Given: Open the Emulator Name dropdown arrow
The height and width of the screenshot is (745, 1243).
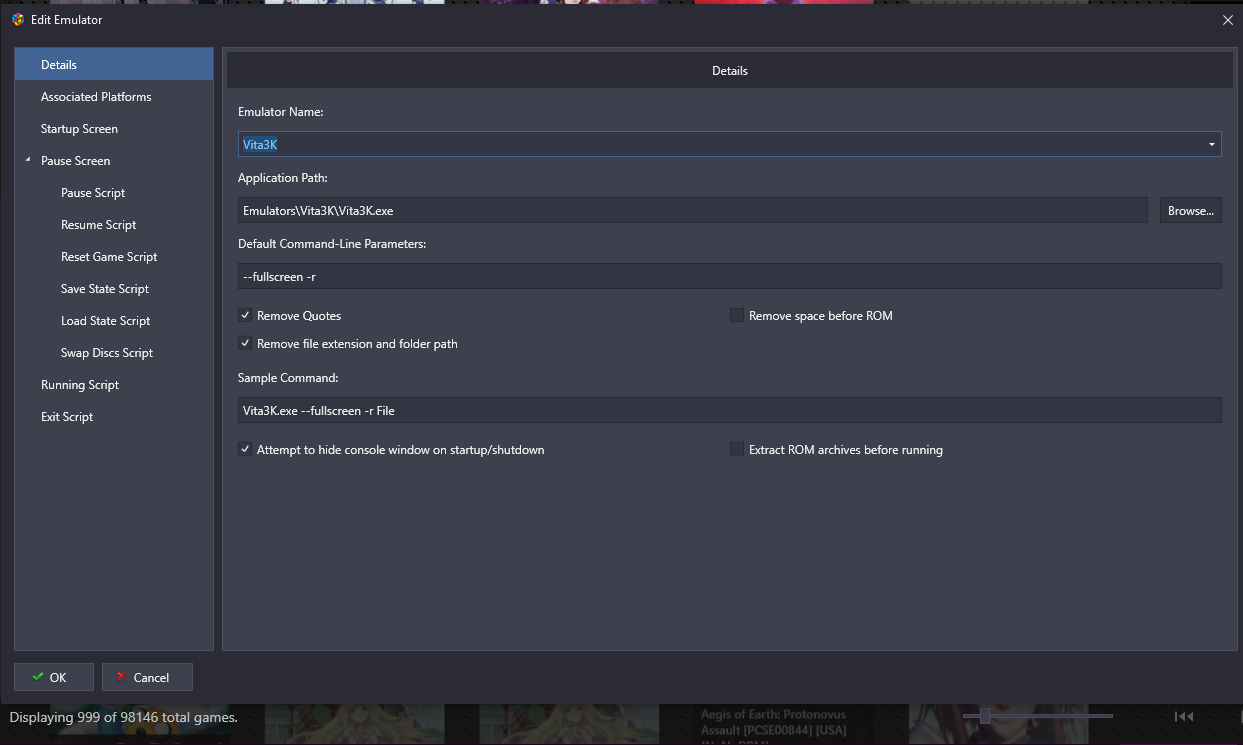Looking at the screenshot, I should pyautogui.click(x=1212, y=144).
